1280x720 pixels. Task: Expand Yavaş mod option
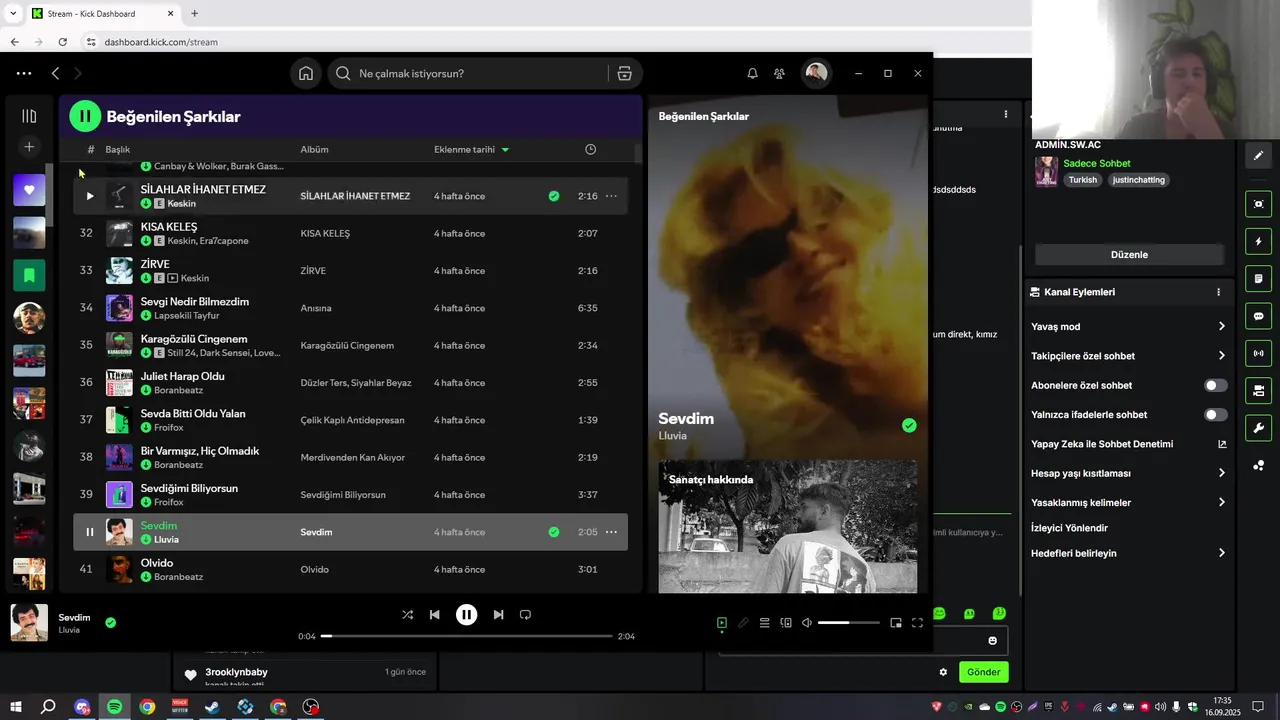tap(1128, 326)
